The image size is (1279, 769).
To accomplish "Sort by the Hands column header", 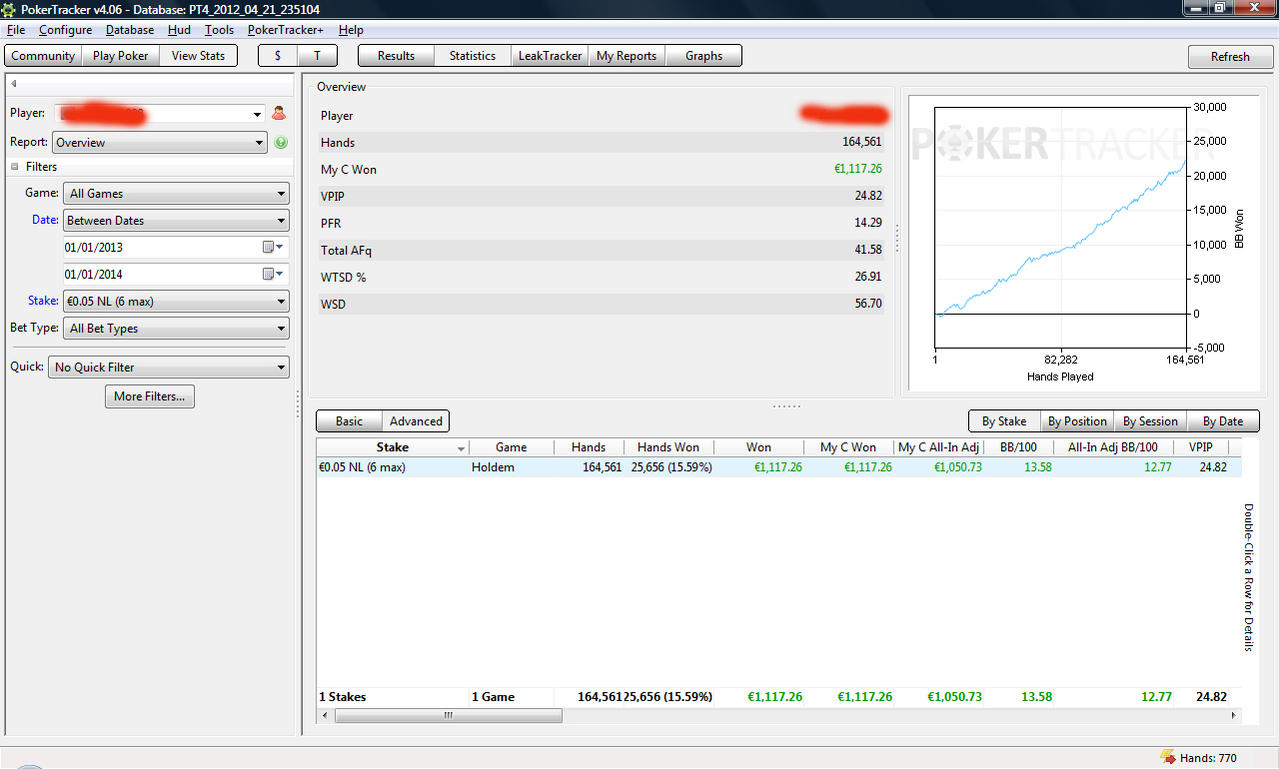I will click(x=588, y=448).
